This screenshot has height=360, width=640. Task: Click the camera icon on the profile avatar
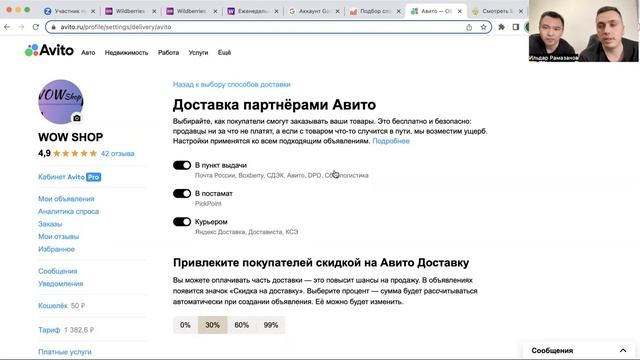pyautogui.click(x=77, y=118)
